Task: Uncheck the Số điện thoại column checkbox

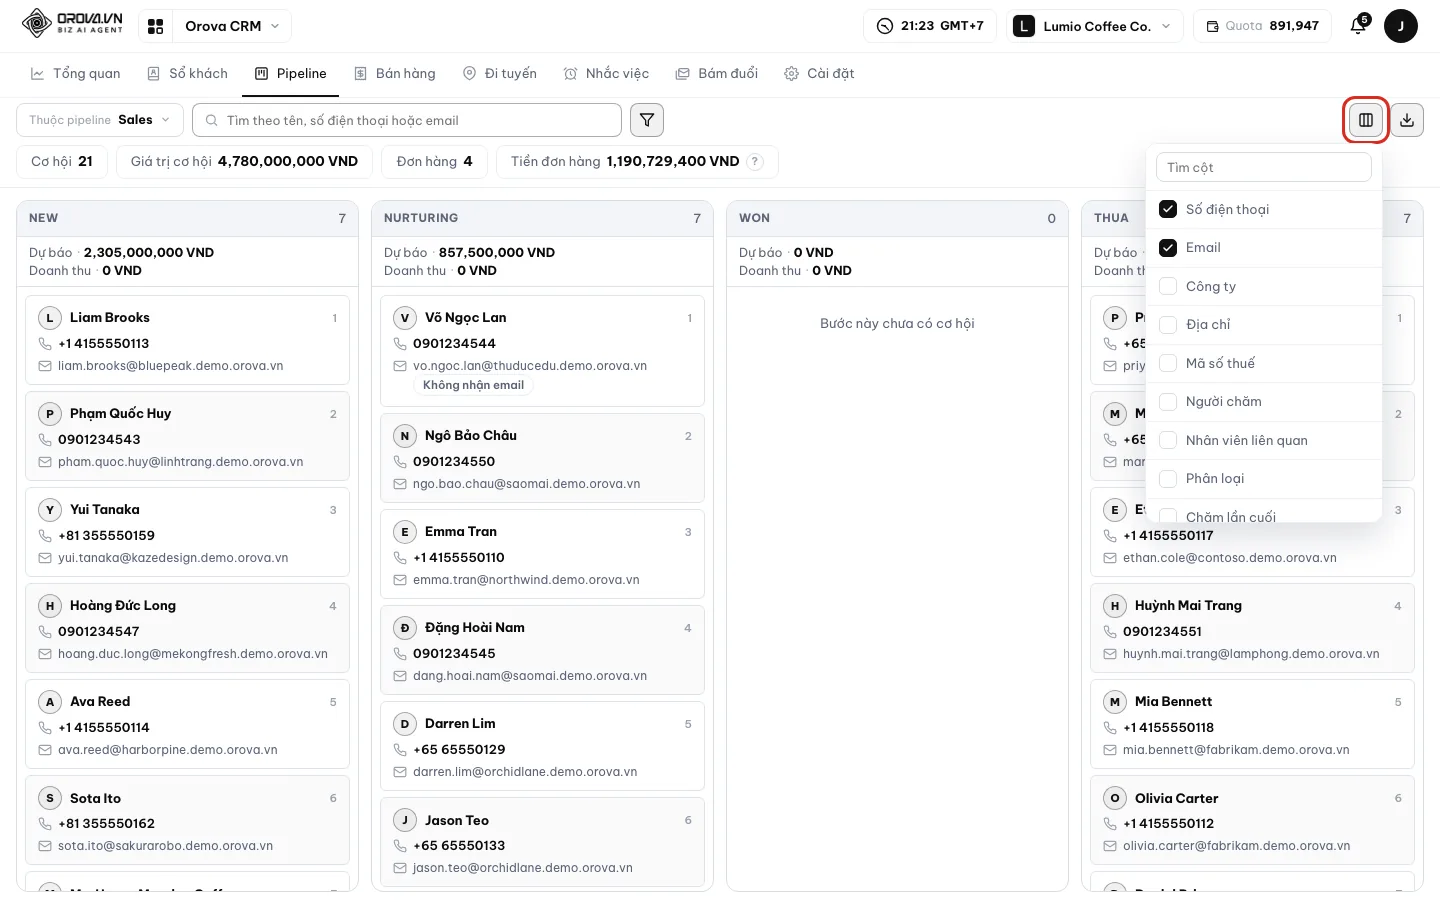Action: pyautogui.click(x=1168, y=209)
